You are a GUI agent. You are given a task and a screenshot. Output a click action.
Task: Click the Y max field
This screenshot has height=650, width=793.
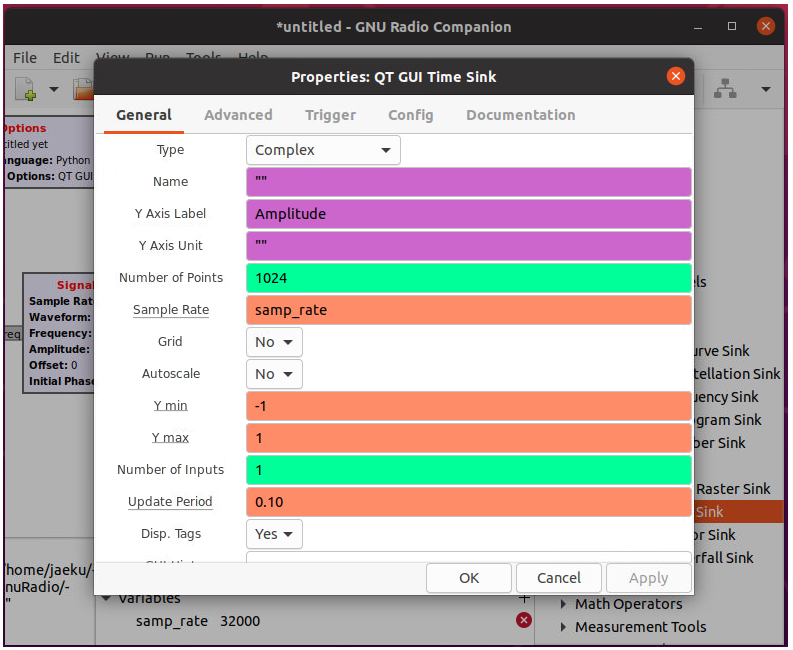pos(468,438)
